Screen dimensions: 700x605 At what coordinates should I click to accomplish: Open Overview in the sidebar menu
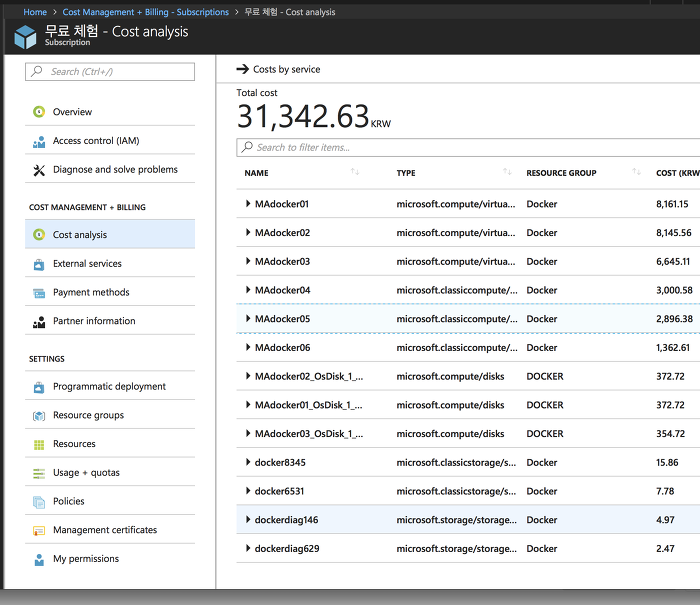110,112
